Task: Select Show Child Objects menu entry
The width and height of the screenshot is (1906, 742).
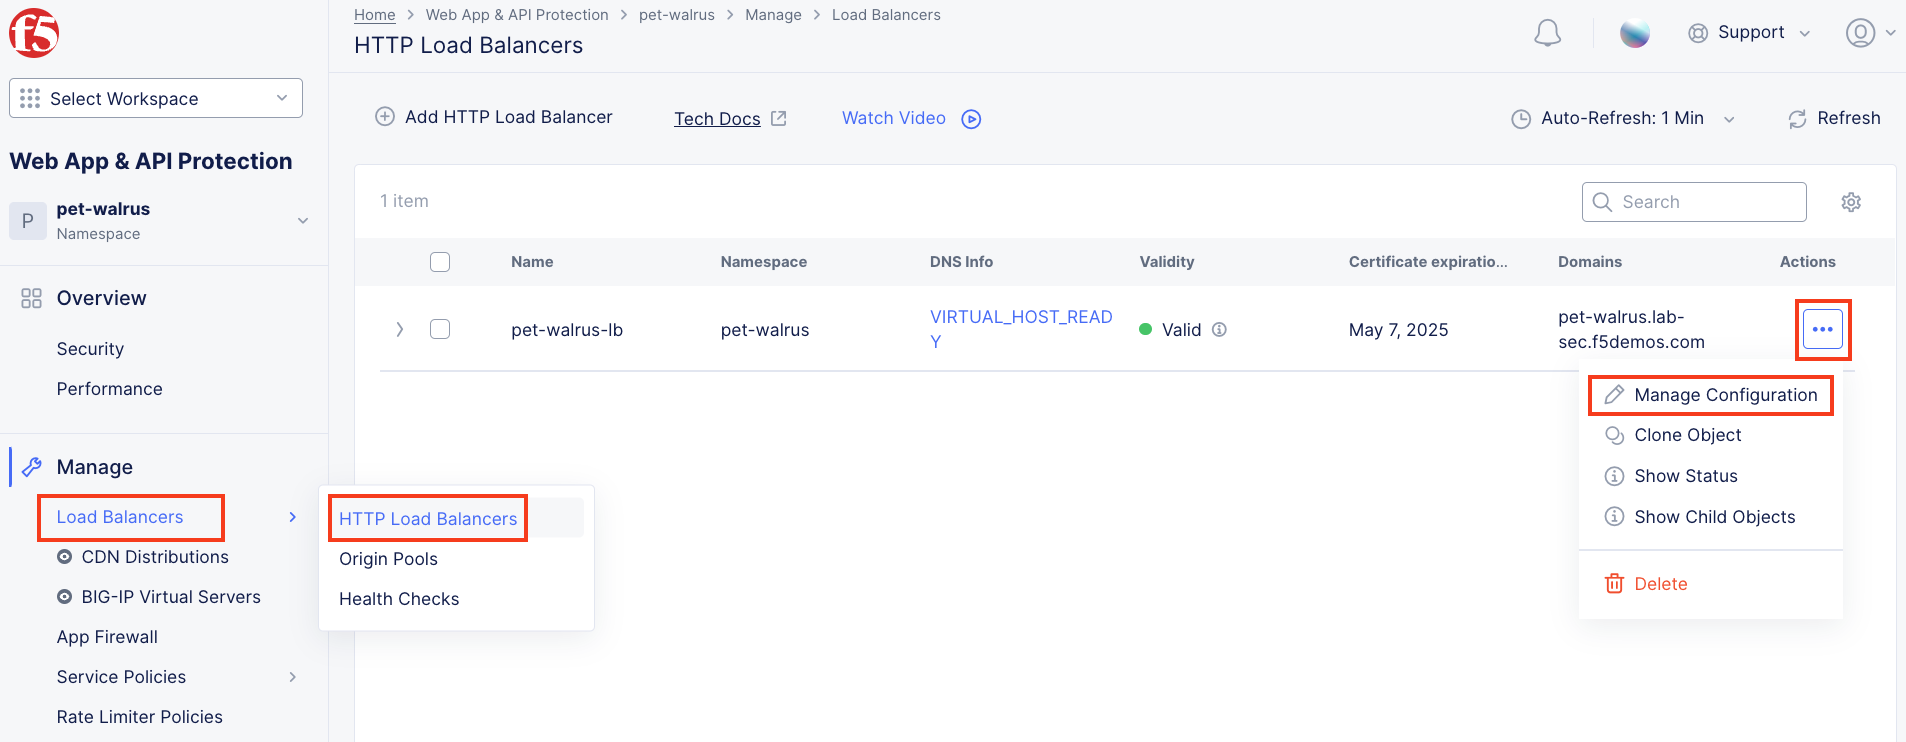Action: click(x=1714, y=517)
